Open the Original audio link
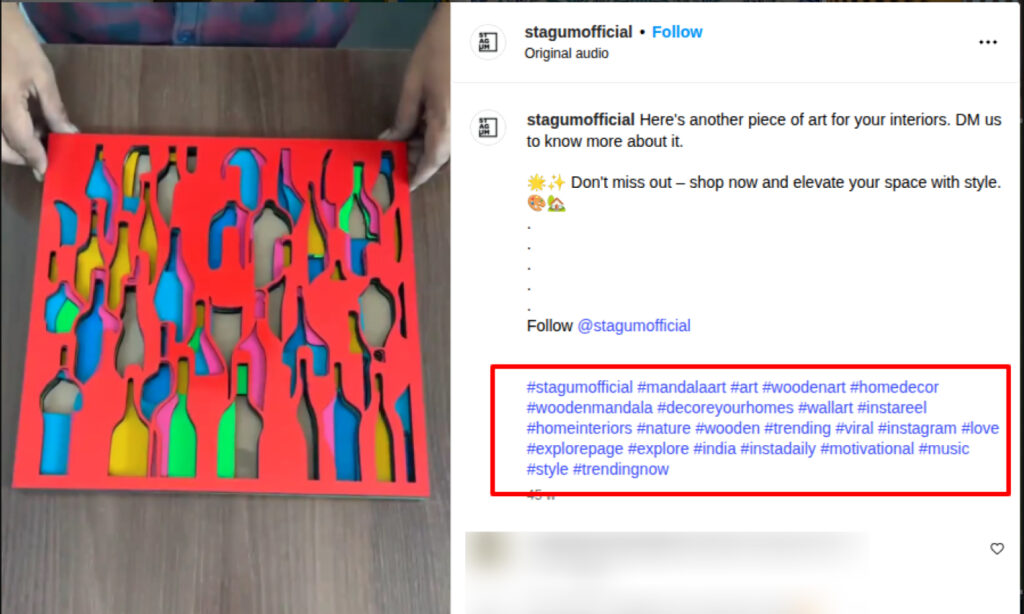Image resolution: width=1024 pixels, height=614 pixels. click(566, 54)
